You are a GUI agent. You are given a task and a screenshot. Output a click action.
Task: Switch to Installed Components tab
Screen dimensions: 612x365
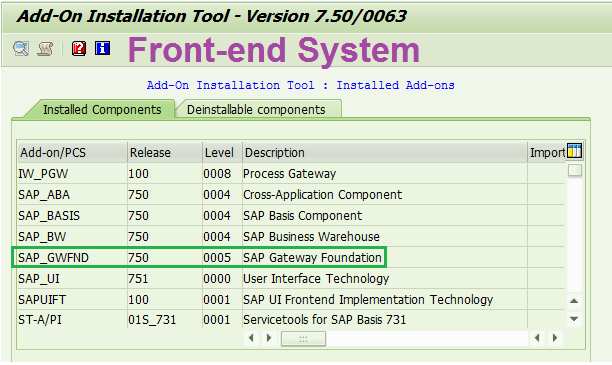102,110
